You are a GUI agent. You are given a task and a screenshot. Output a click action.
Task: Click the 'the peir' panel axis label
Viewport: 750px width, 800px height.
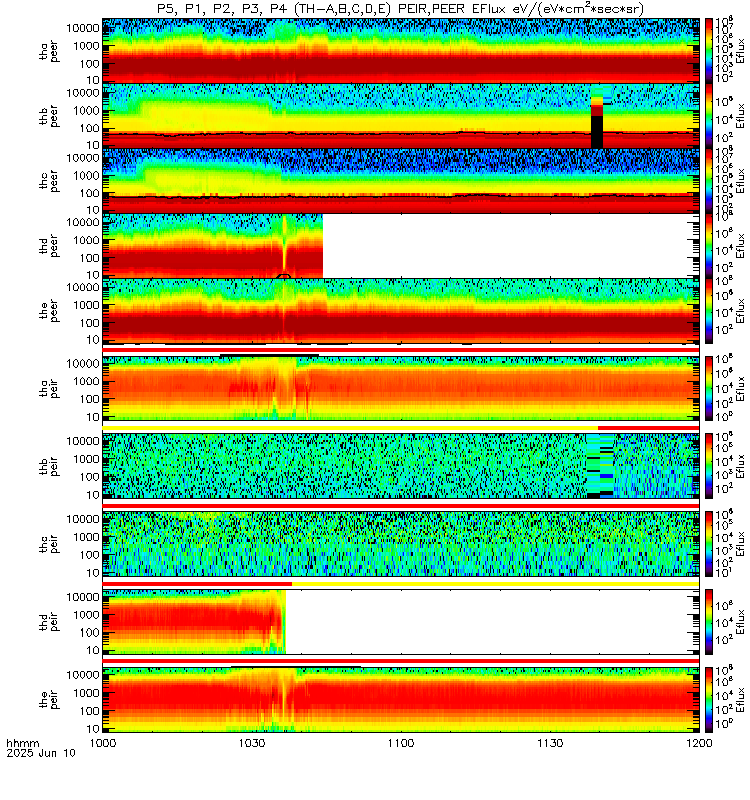49,699
